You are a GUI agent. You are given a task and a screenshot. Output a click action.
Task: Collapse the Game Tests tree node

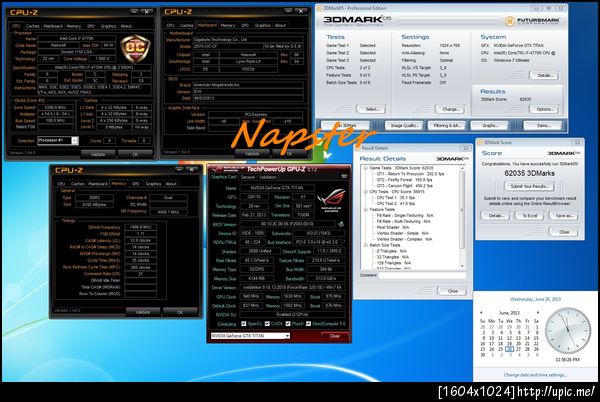pyautogui.click(x=365, y=168)
